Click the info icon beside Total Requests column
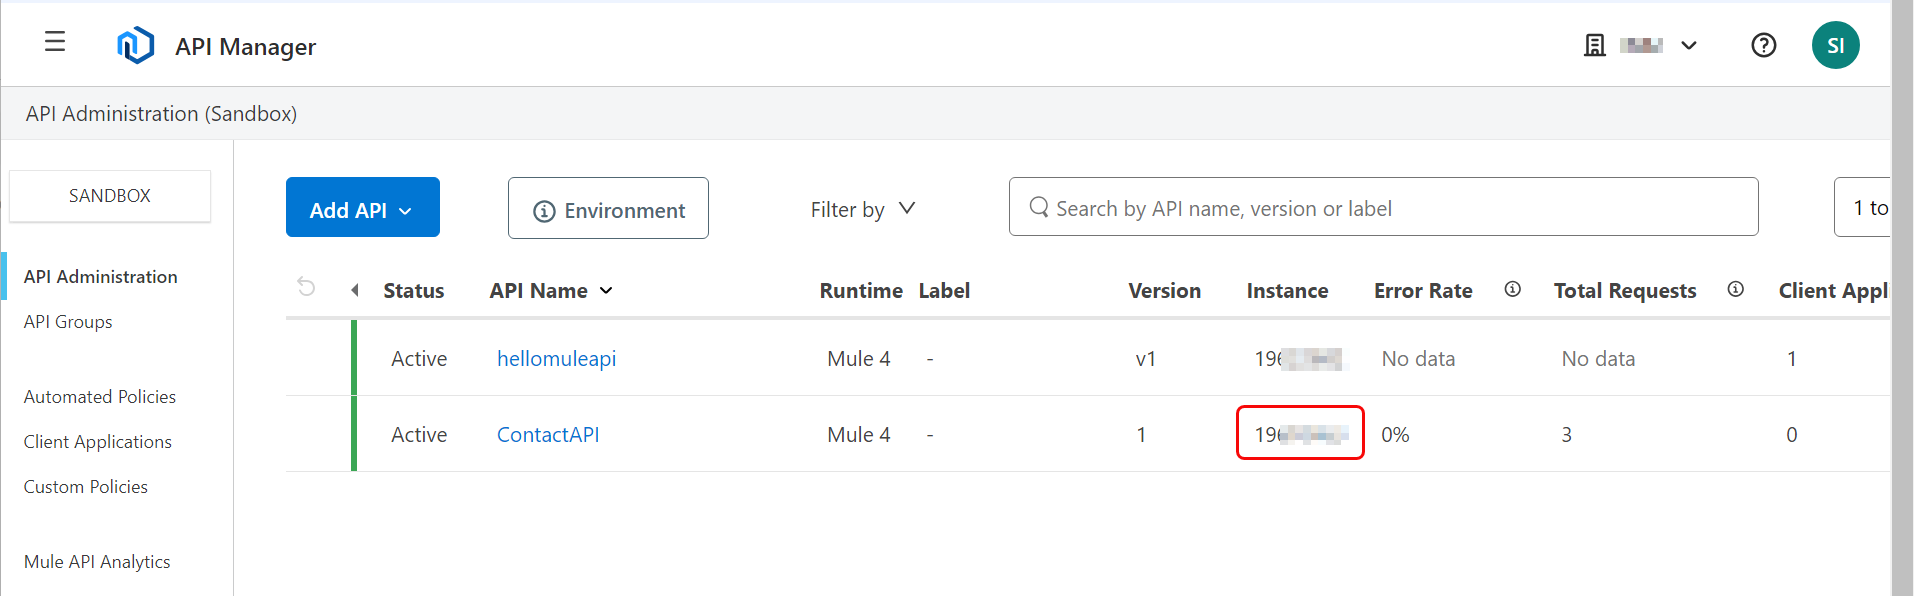1914x596 pixels. [x=1735, y=289]
